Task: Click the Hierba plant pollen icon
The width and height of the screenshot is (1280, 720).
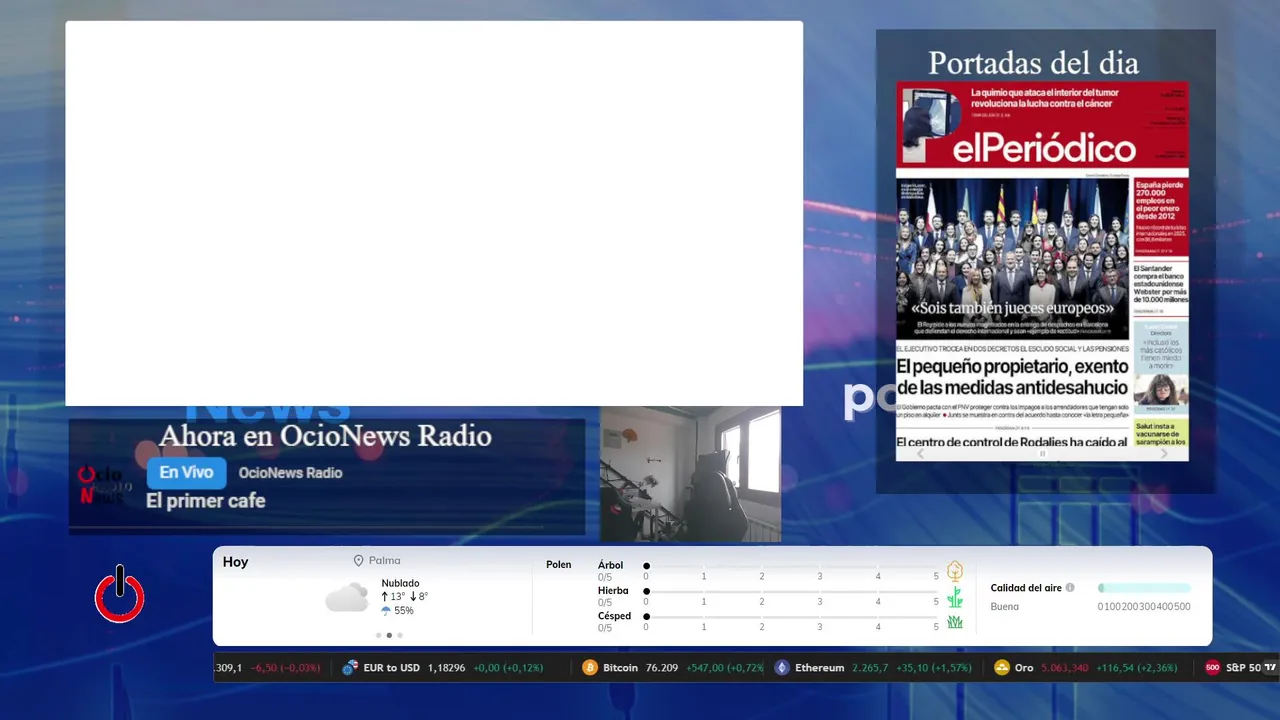Action: (x=955, y=597)
